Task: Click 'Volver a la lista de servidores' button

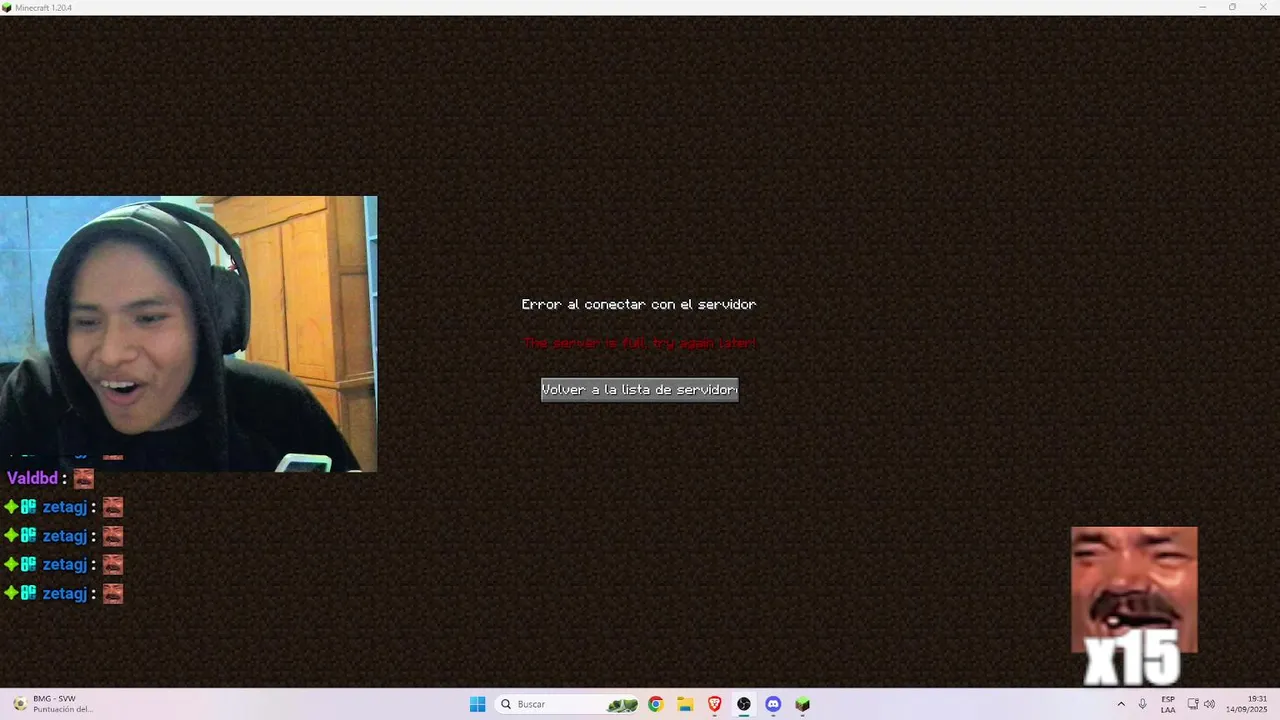Action: 639,390
